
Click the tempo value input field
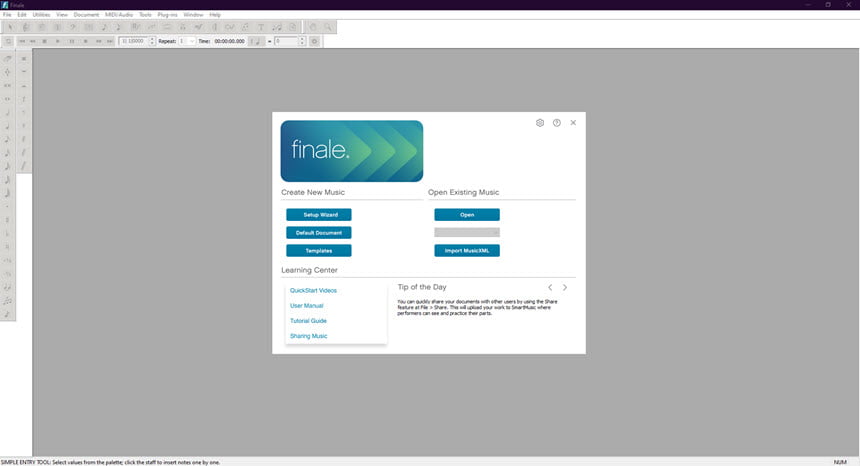(286, 41)
